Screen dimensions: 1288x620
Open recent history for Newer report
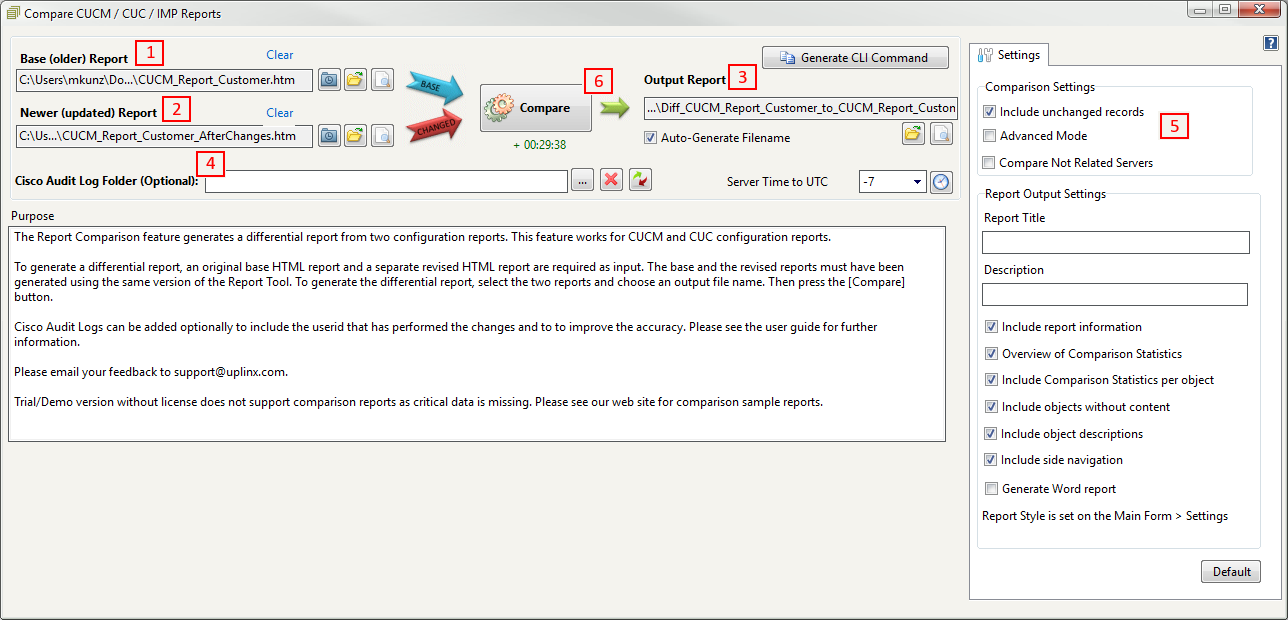point(330,136)
